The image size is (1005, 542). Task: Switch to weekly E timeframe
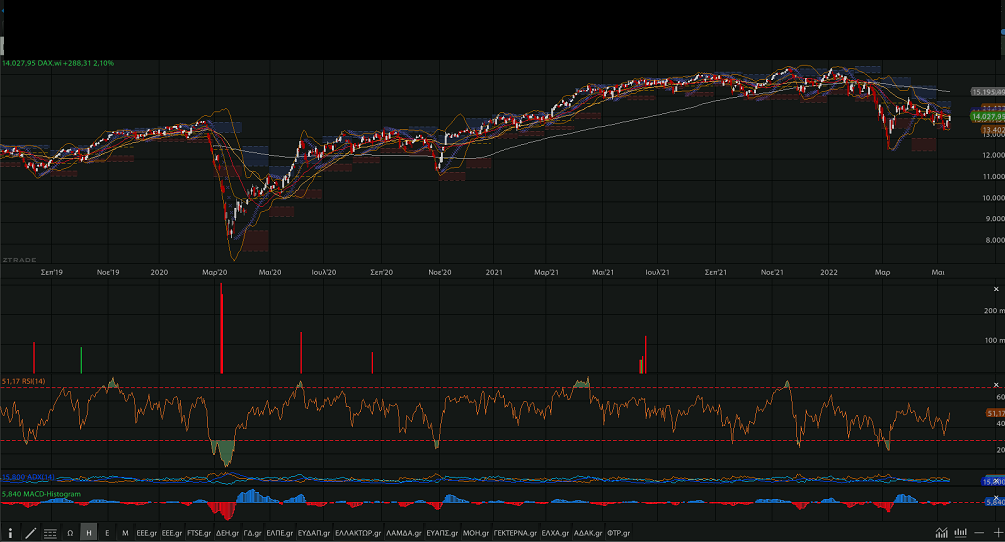pos(107,532)
